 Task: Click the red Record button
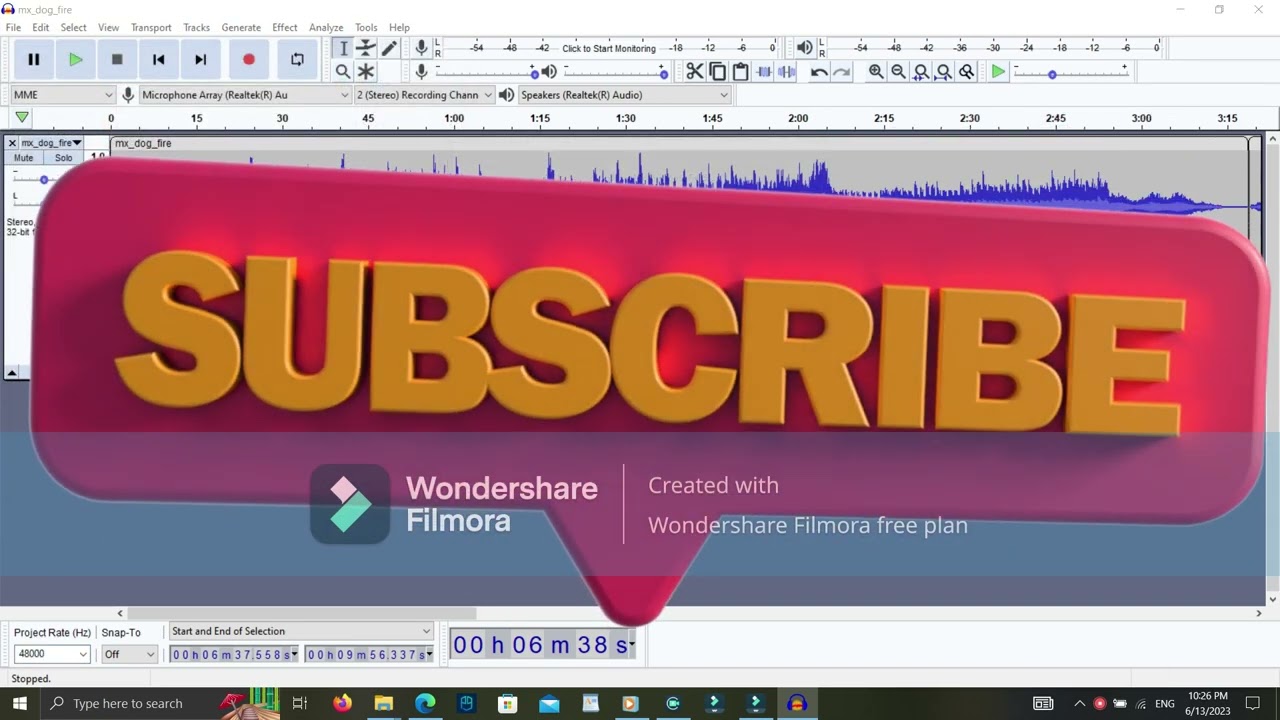(x=249, y=60)
